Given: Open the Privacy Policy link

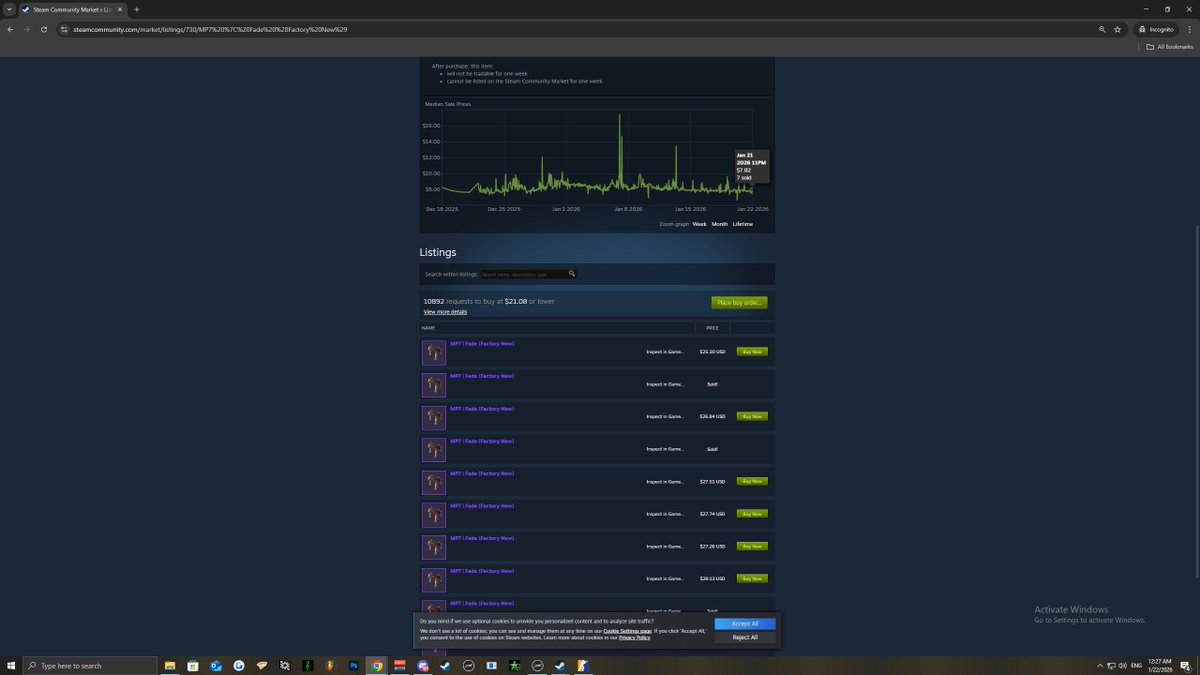Looking at the screenshot, I should point(635,637).
